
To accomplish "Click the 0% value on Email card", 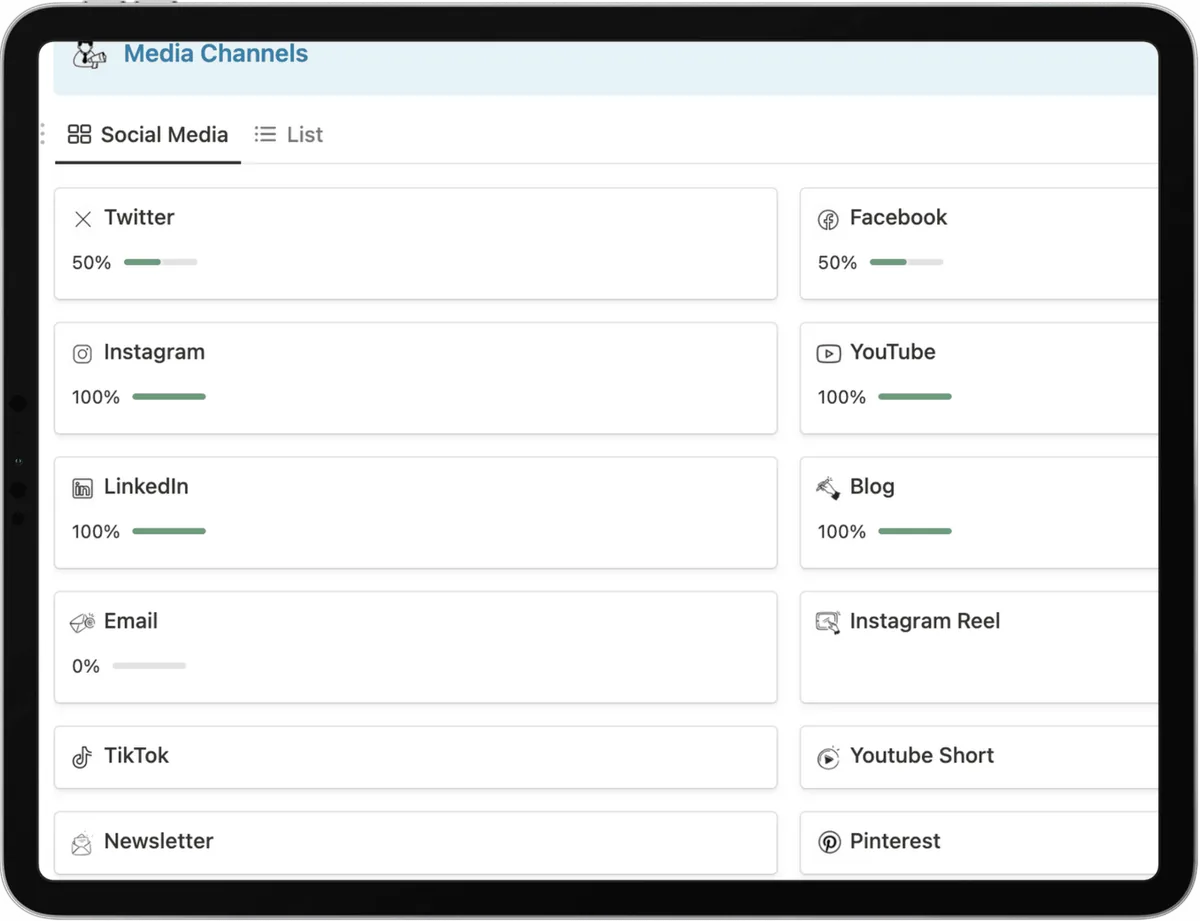I will tap(86, 666).
